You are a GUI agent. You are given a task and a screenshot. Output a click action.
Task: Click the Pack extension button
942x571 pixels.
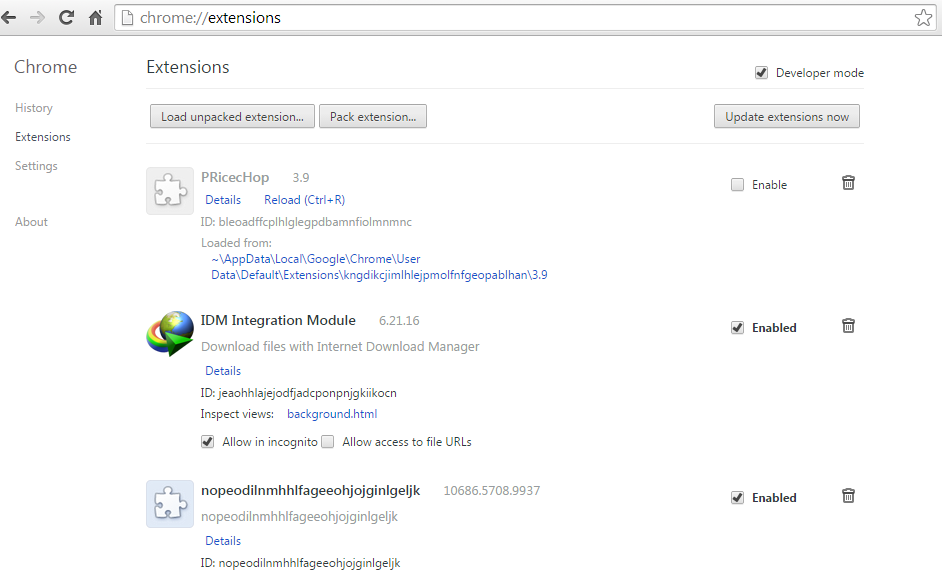(373, 117)
